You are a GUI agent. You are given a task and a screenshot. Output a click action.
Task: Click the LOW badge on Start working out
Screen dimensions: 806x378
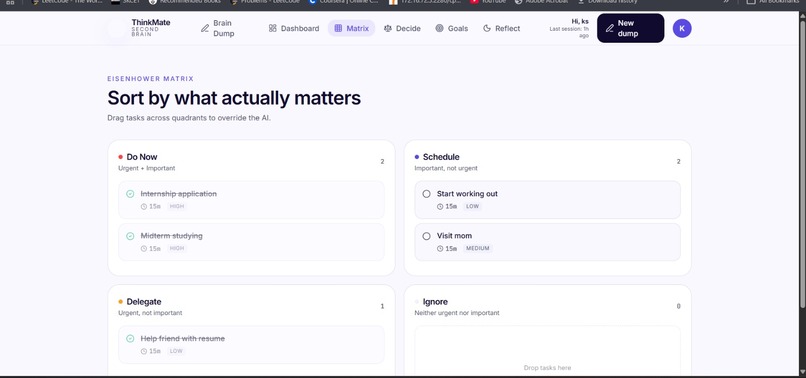click(472, 206)
